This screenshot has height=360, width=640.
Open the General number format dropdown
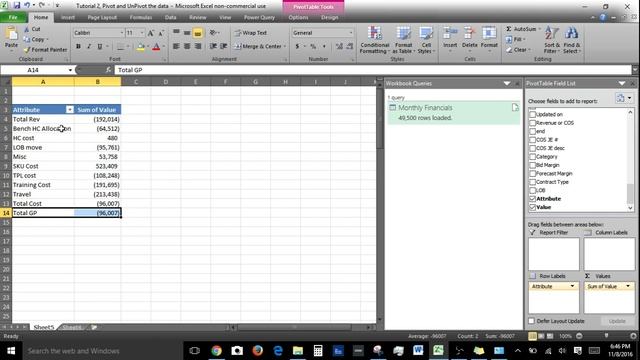tap(350, 33)
